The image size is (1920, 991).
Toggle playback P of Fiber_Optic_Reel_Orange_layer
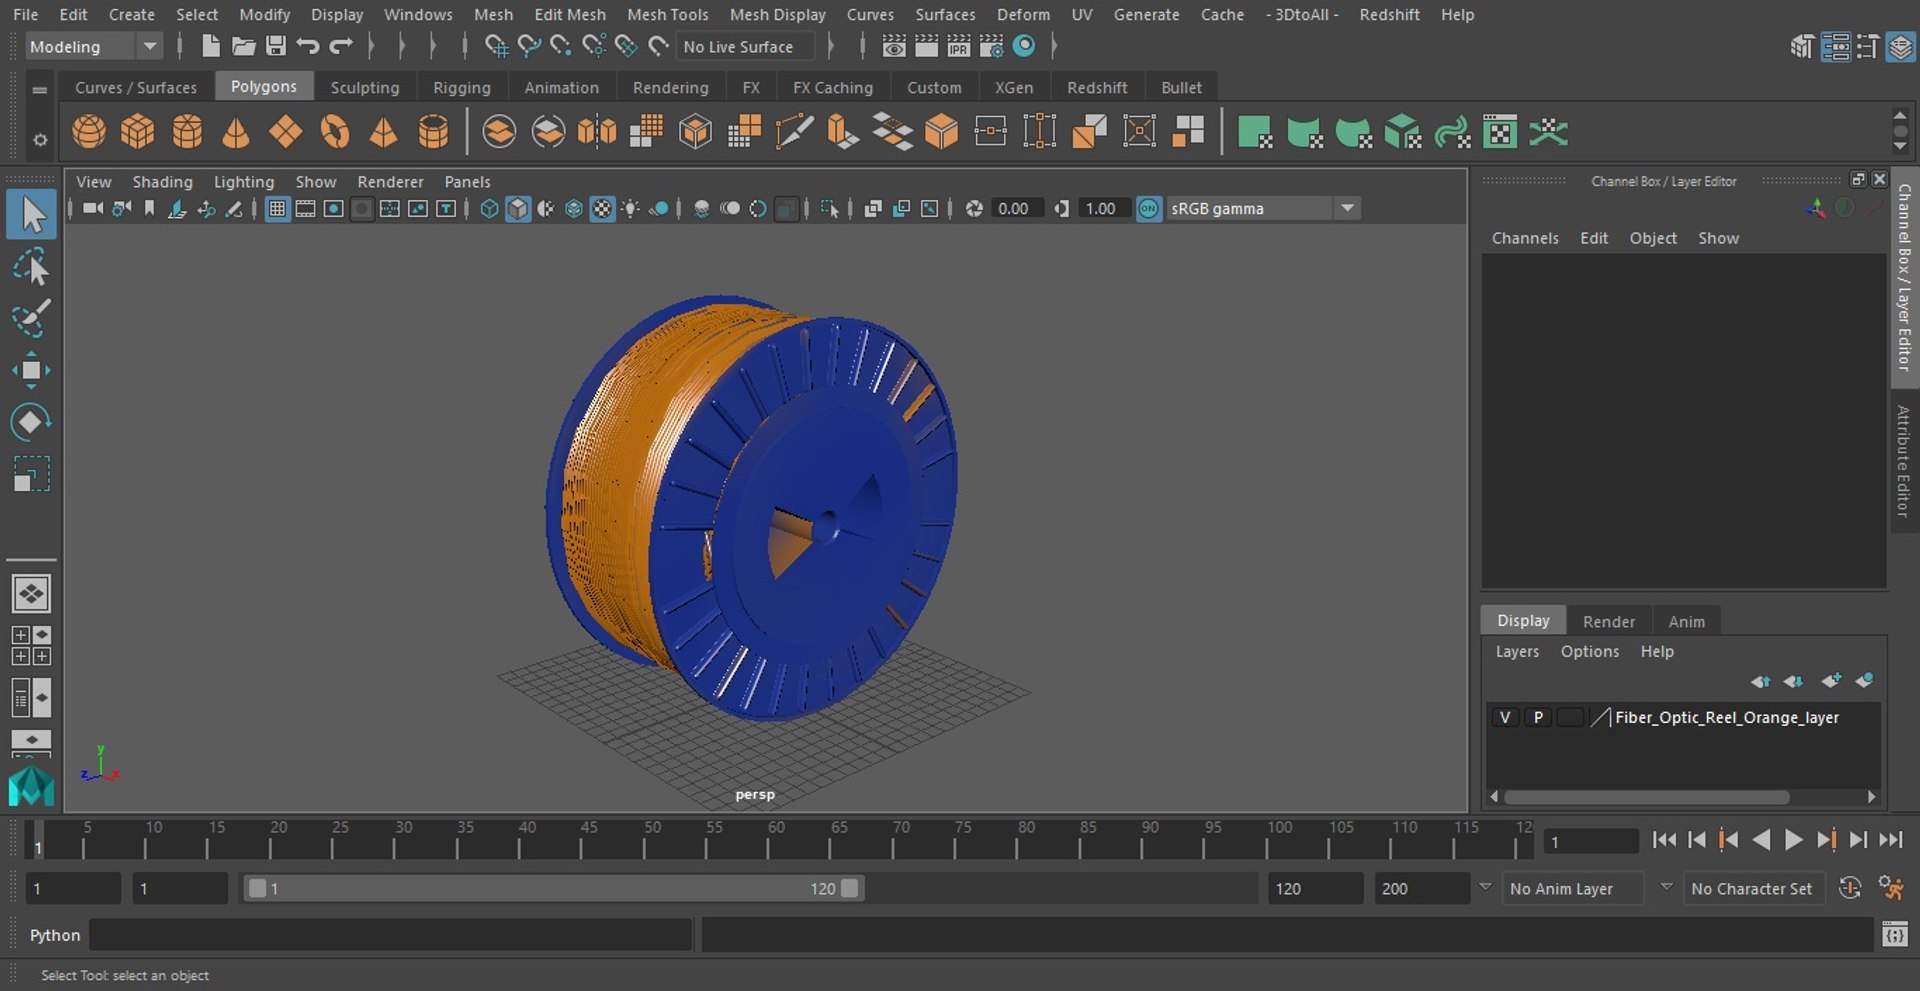click(x=1538, y=717)
